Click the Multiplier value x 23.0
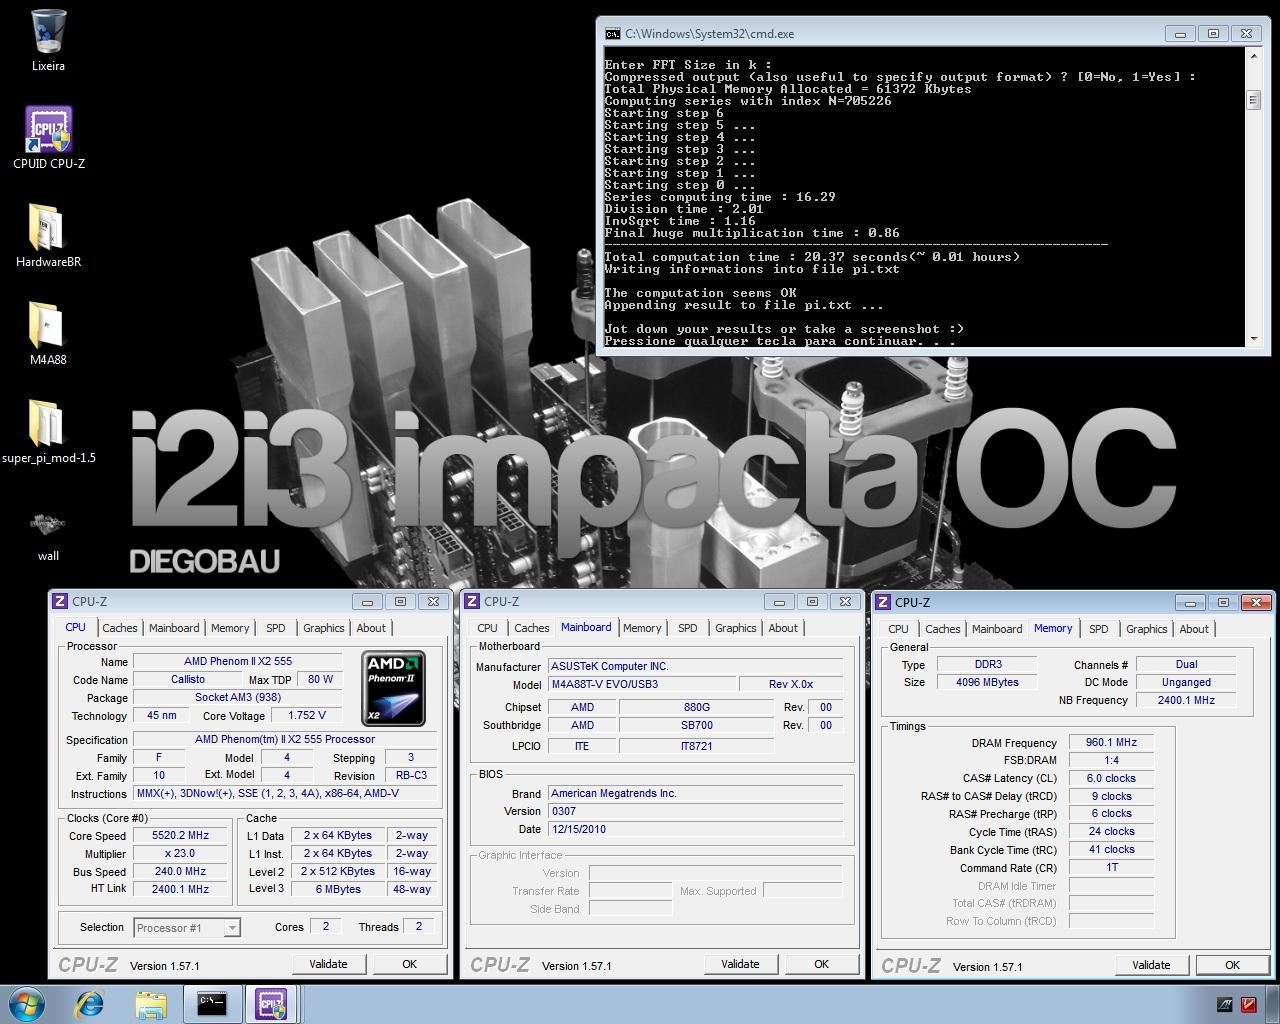Screen dimensions: 1280x1024 pyautogui.click(x=181, y=854)
